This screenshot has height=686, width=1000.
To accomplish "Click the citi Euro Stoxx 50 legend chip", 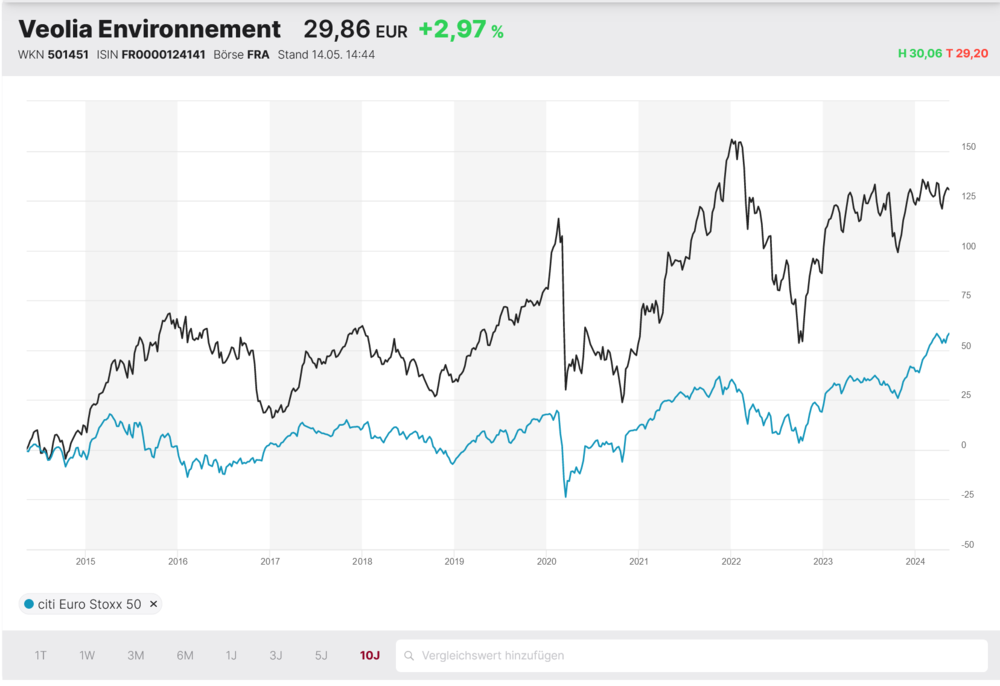I will click(90, 604).
